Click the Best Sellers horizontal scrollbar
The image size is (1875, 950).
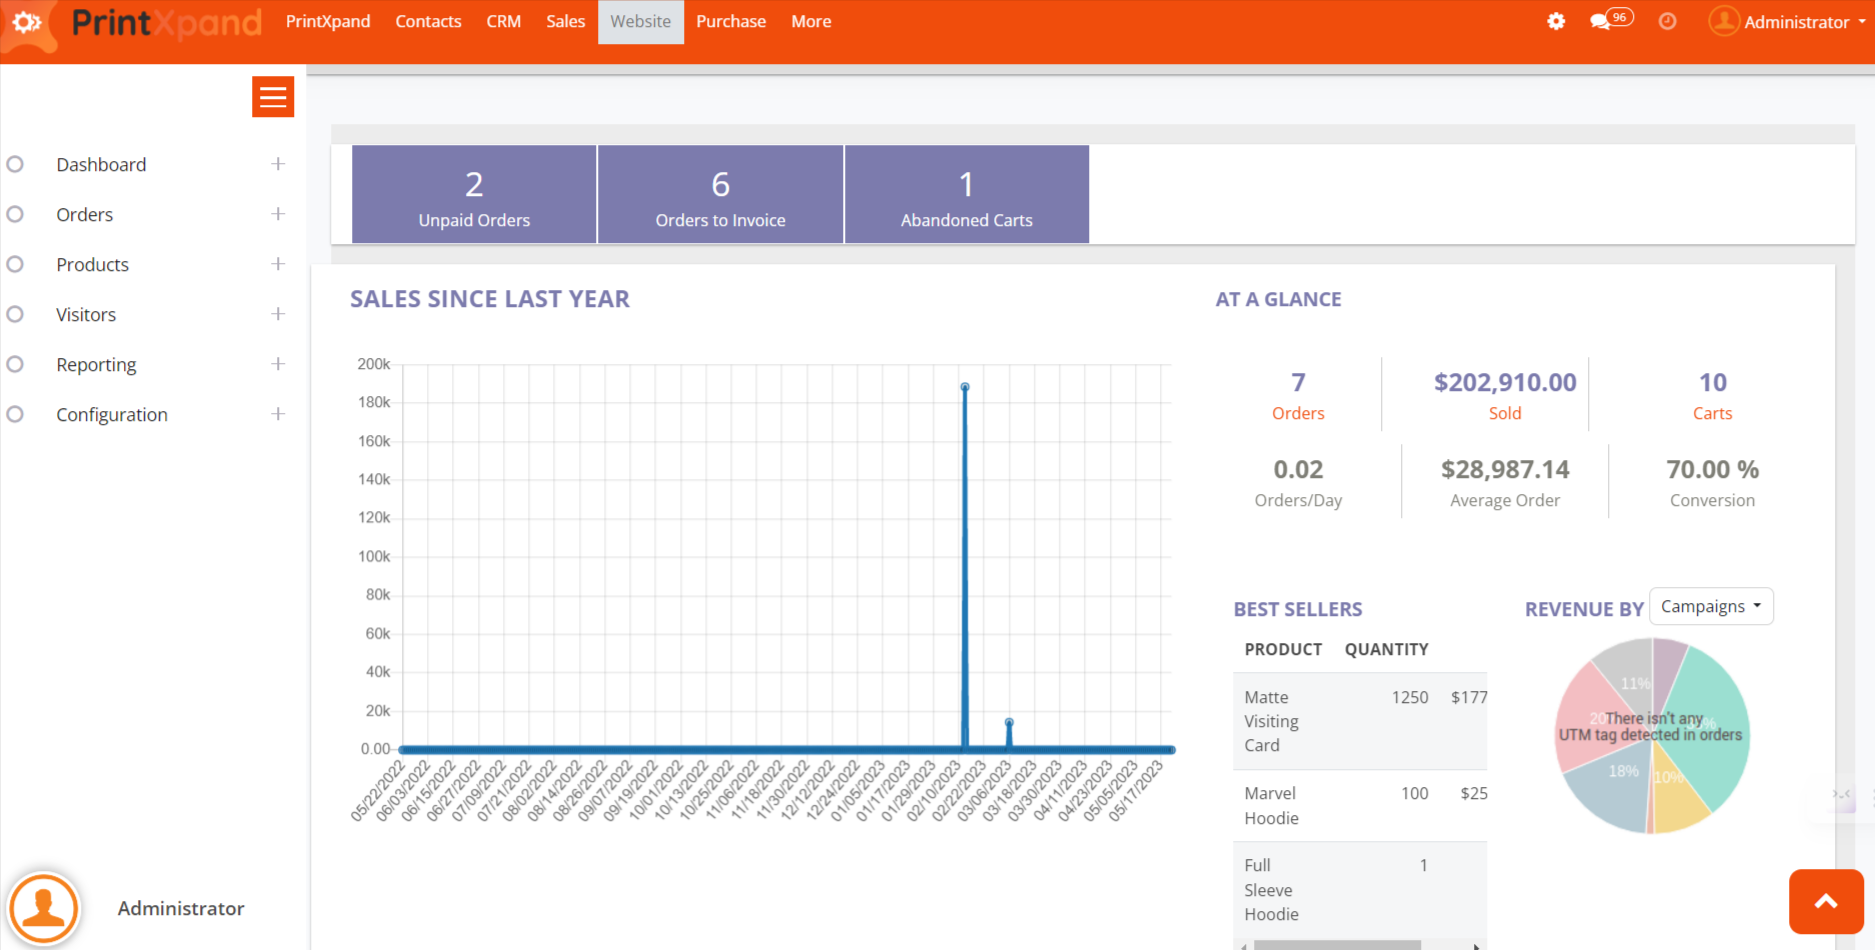click(x=1336, y=944)
